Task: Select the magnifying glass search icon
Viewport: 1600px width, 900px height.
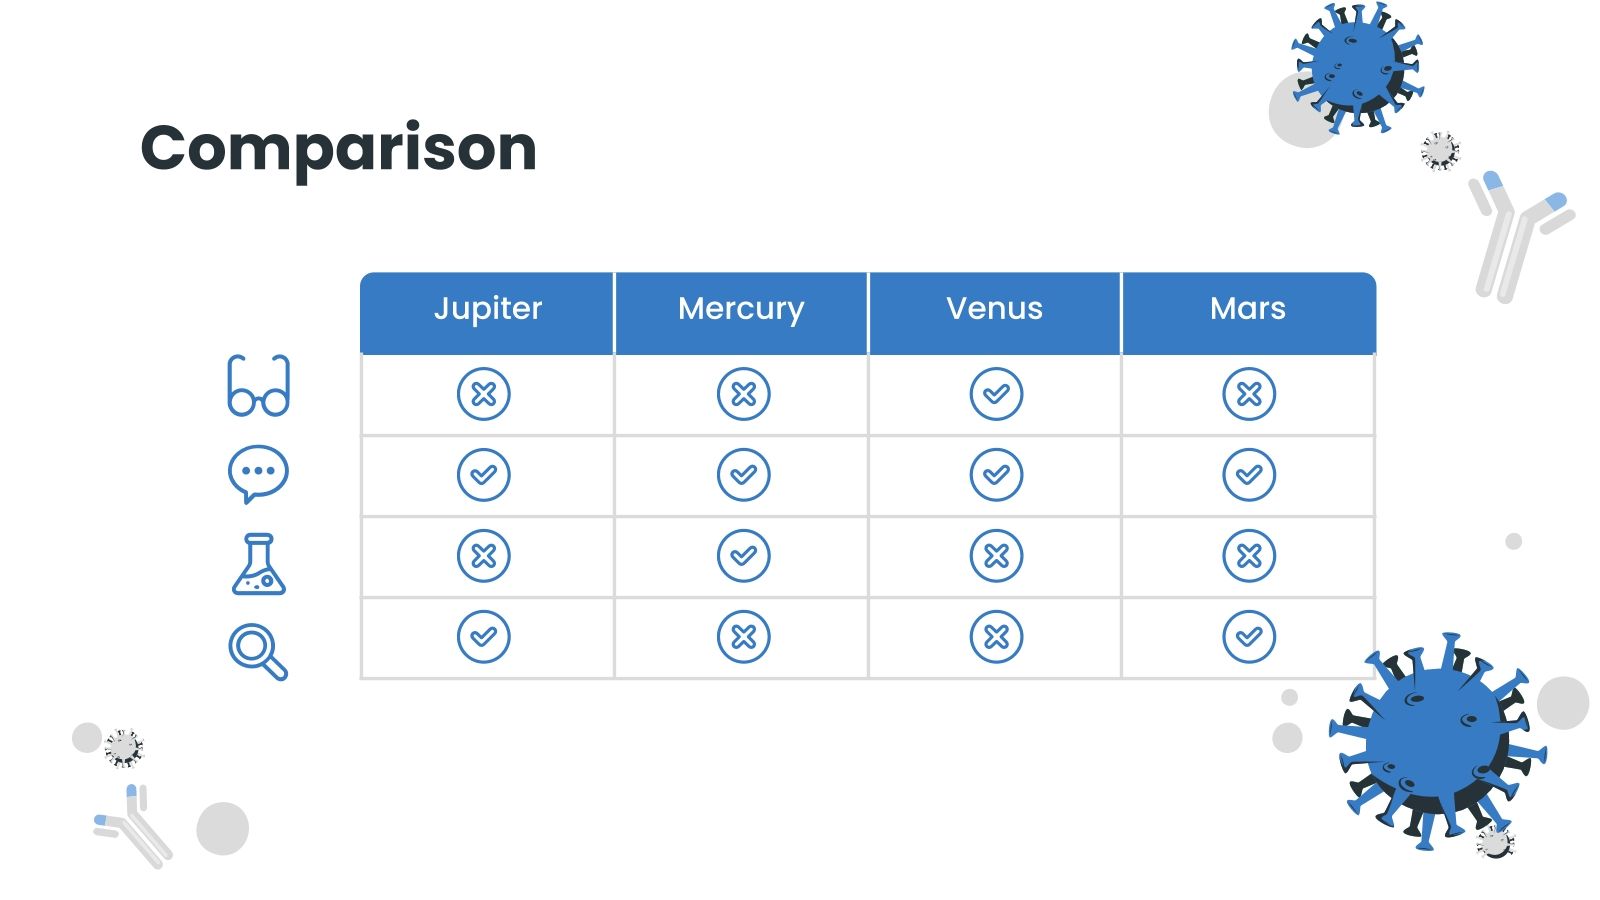Action: [x=258, y=651]
